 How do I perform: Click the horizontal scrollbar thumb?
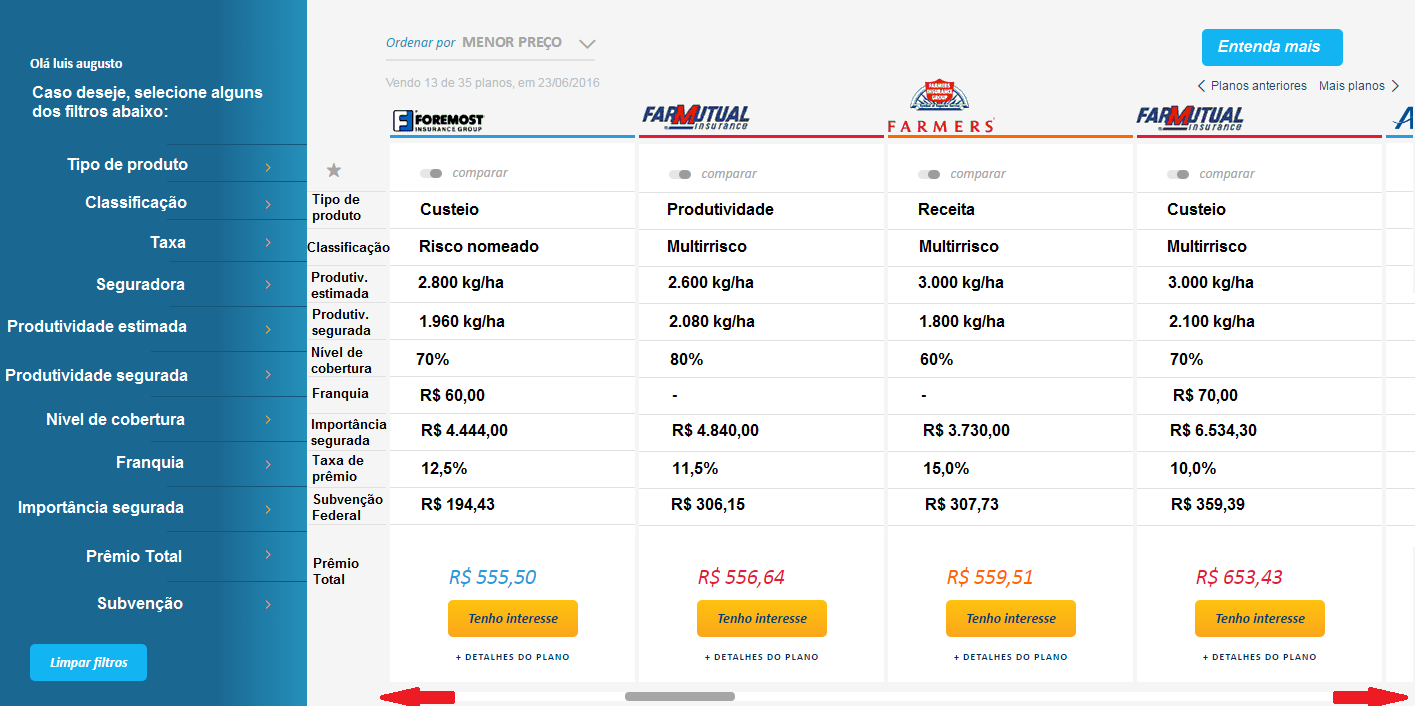(x=680, y=697)
